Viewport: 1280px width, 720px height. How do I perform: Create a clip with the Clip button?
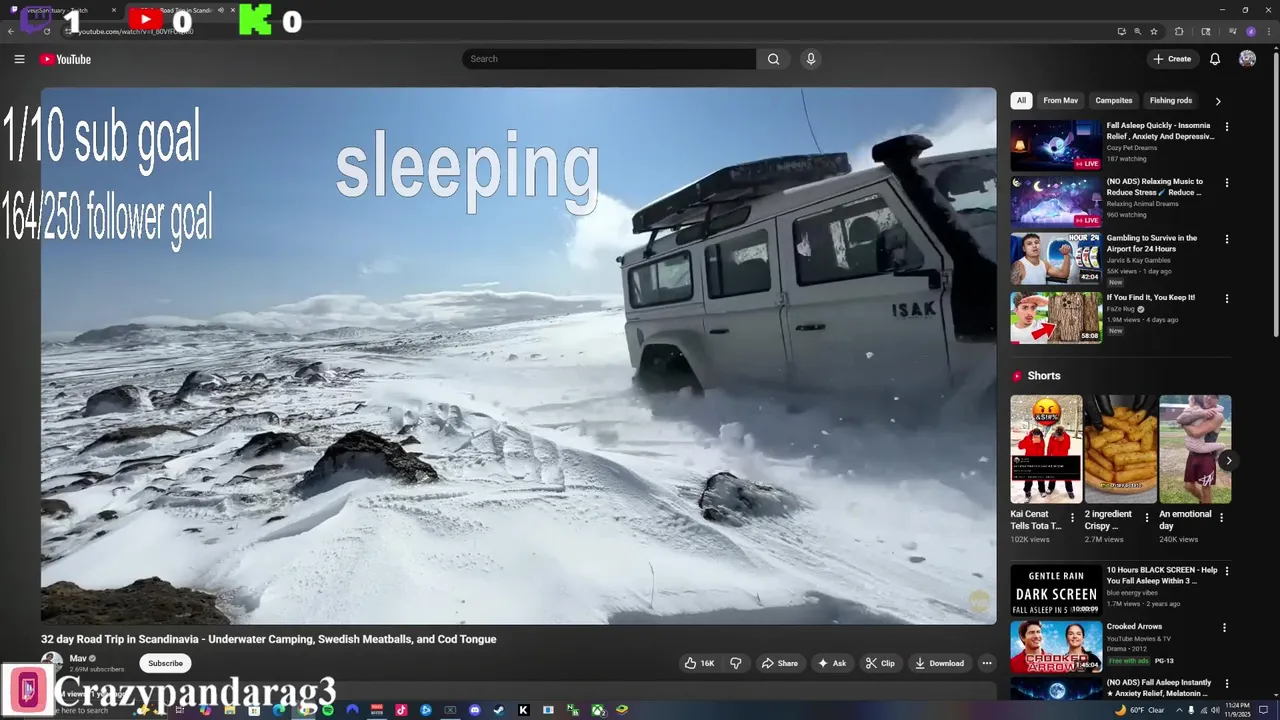(x=880, y=663)
